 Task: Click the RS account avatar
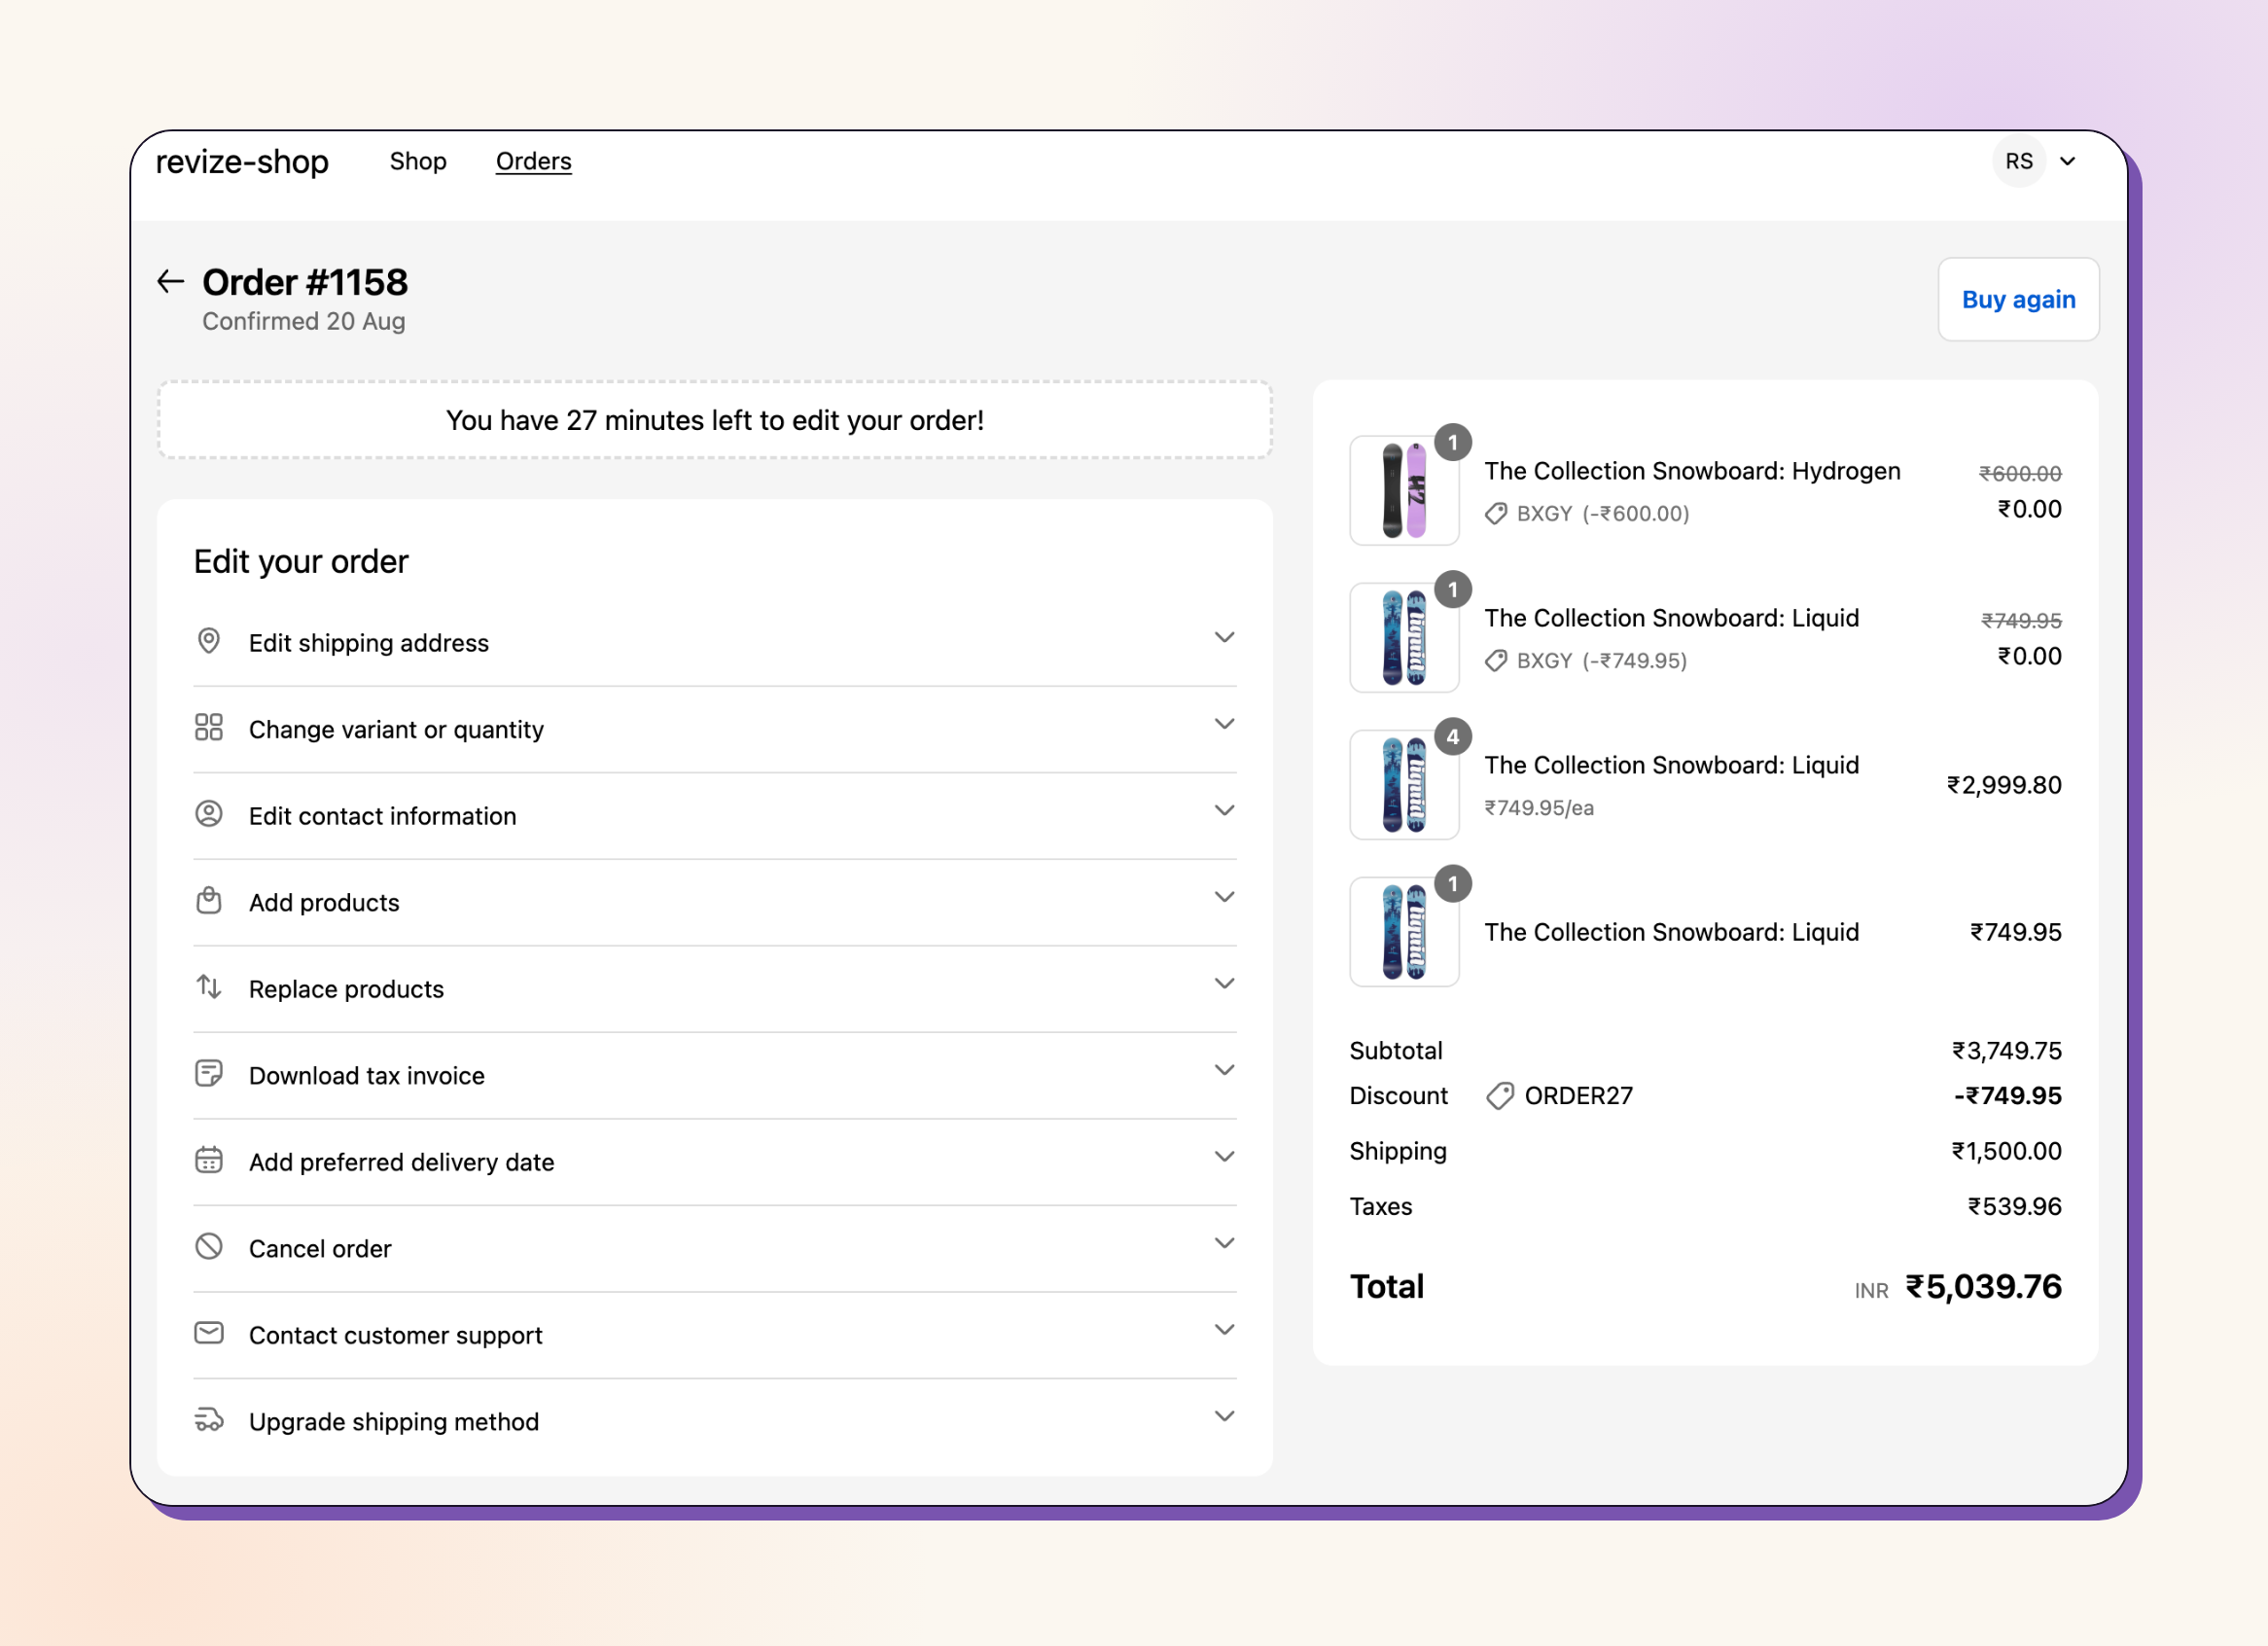pyautogui.click(x=2019, y=161)
